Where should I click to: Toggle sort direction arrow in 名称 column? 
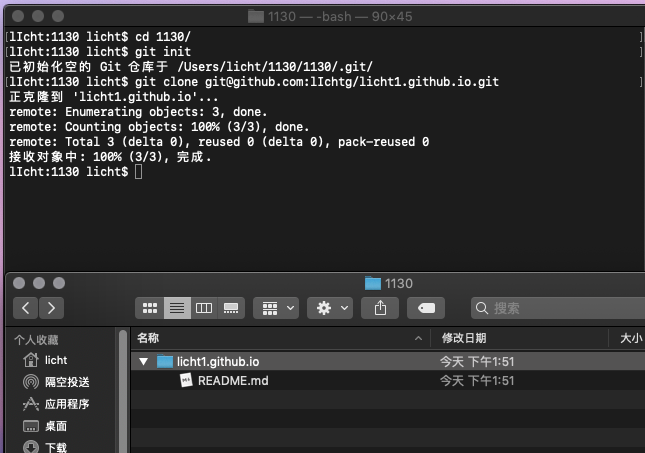click(x=418, y=338)
